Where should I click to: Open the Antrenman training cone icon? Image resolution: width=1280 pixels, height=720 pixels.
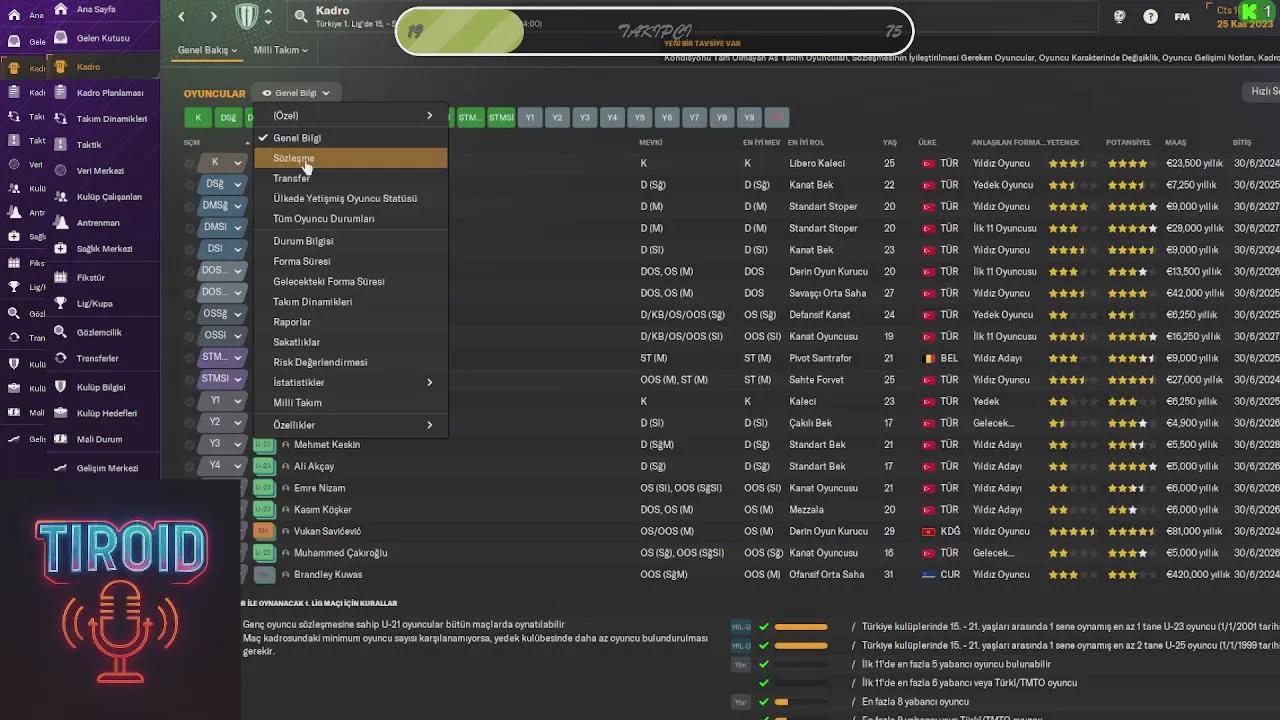[x=60, y=223]
